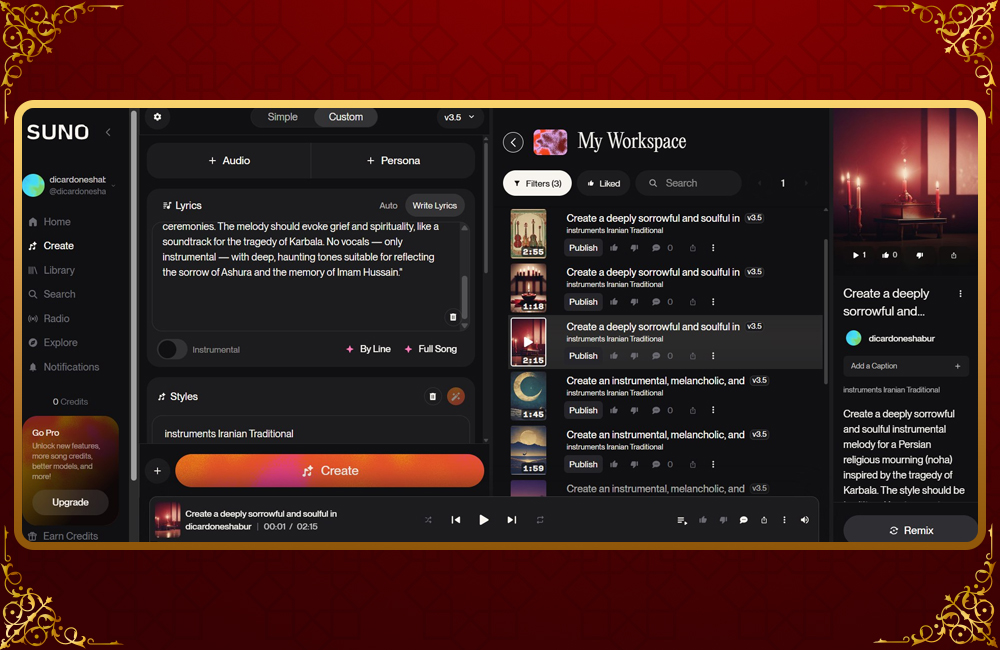The height and width of the screenshot is (650, 1000).
Task: Click volume speaker icon in player bar
Action: [x=805, y=520]
